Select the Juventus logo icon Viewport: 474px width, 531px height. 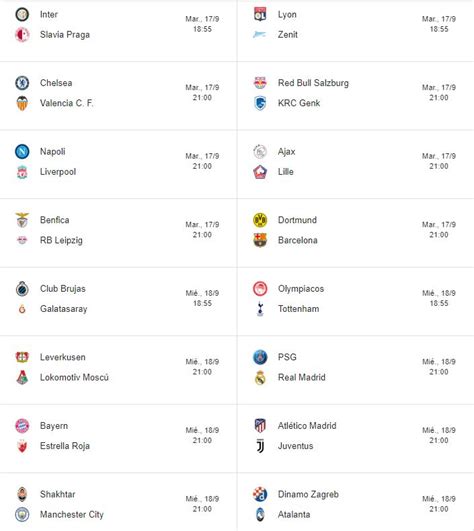pos(260,446)
